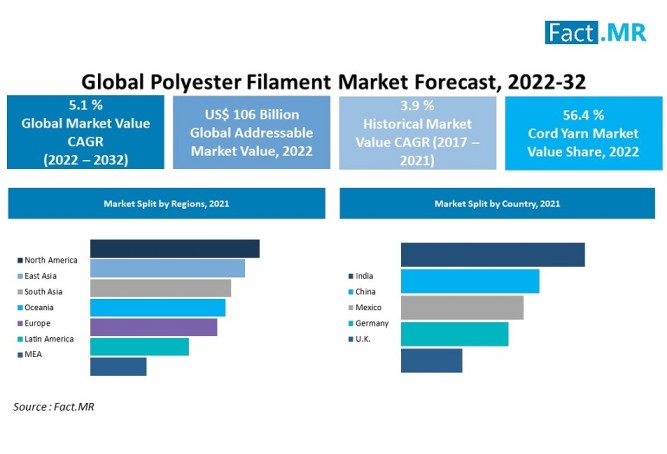The image size is (667, 454).
Task: Click the purple Europe bar in regions chart
Action: [x=153, y=327]
